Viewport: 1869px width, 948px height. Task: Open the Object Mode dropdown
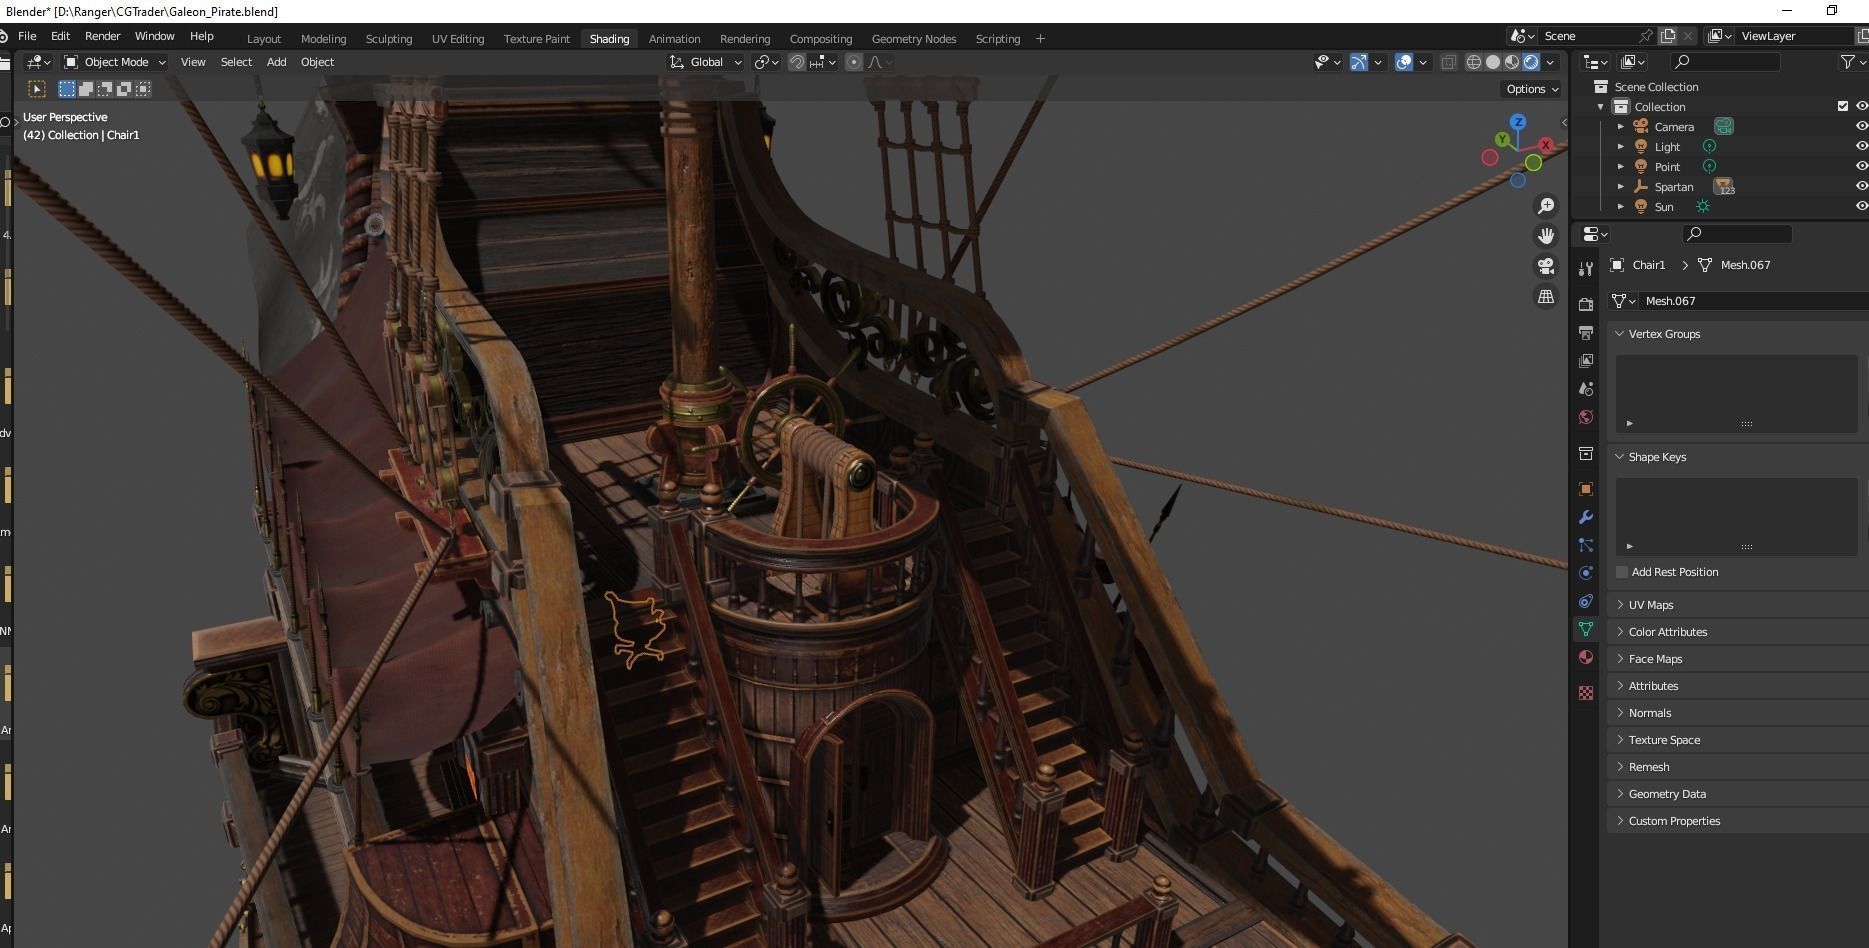pyautogui.click(x=115, y=62)
